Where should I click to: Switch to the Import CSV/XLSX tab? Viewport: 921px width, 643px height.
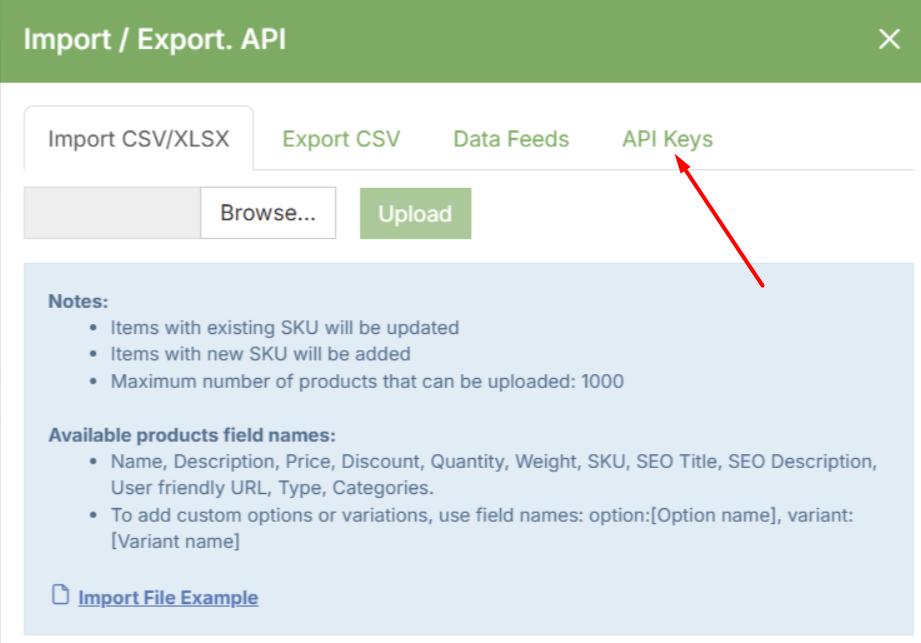click(139, 139)
